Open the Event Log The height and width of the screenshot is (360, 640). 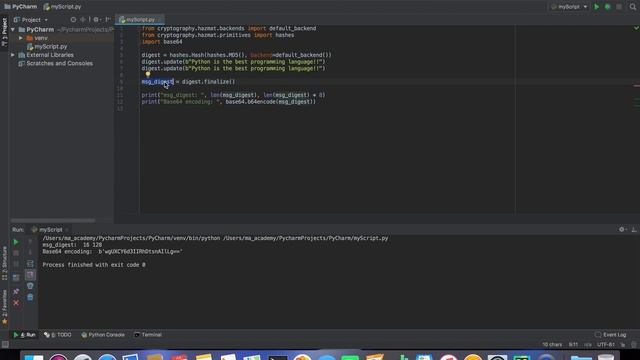click(x=611, y=335)
